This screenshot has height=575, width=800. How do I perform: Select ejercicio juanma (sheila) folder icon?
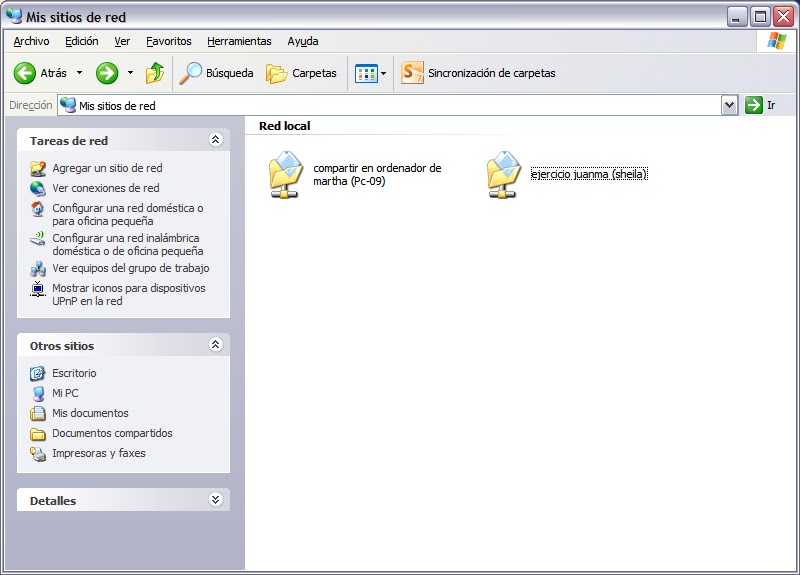click(504, 174)
